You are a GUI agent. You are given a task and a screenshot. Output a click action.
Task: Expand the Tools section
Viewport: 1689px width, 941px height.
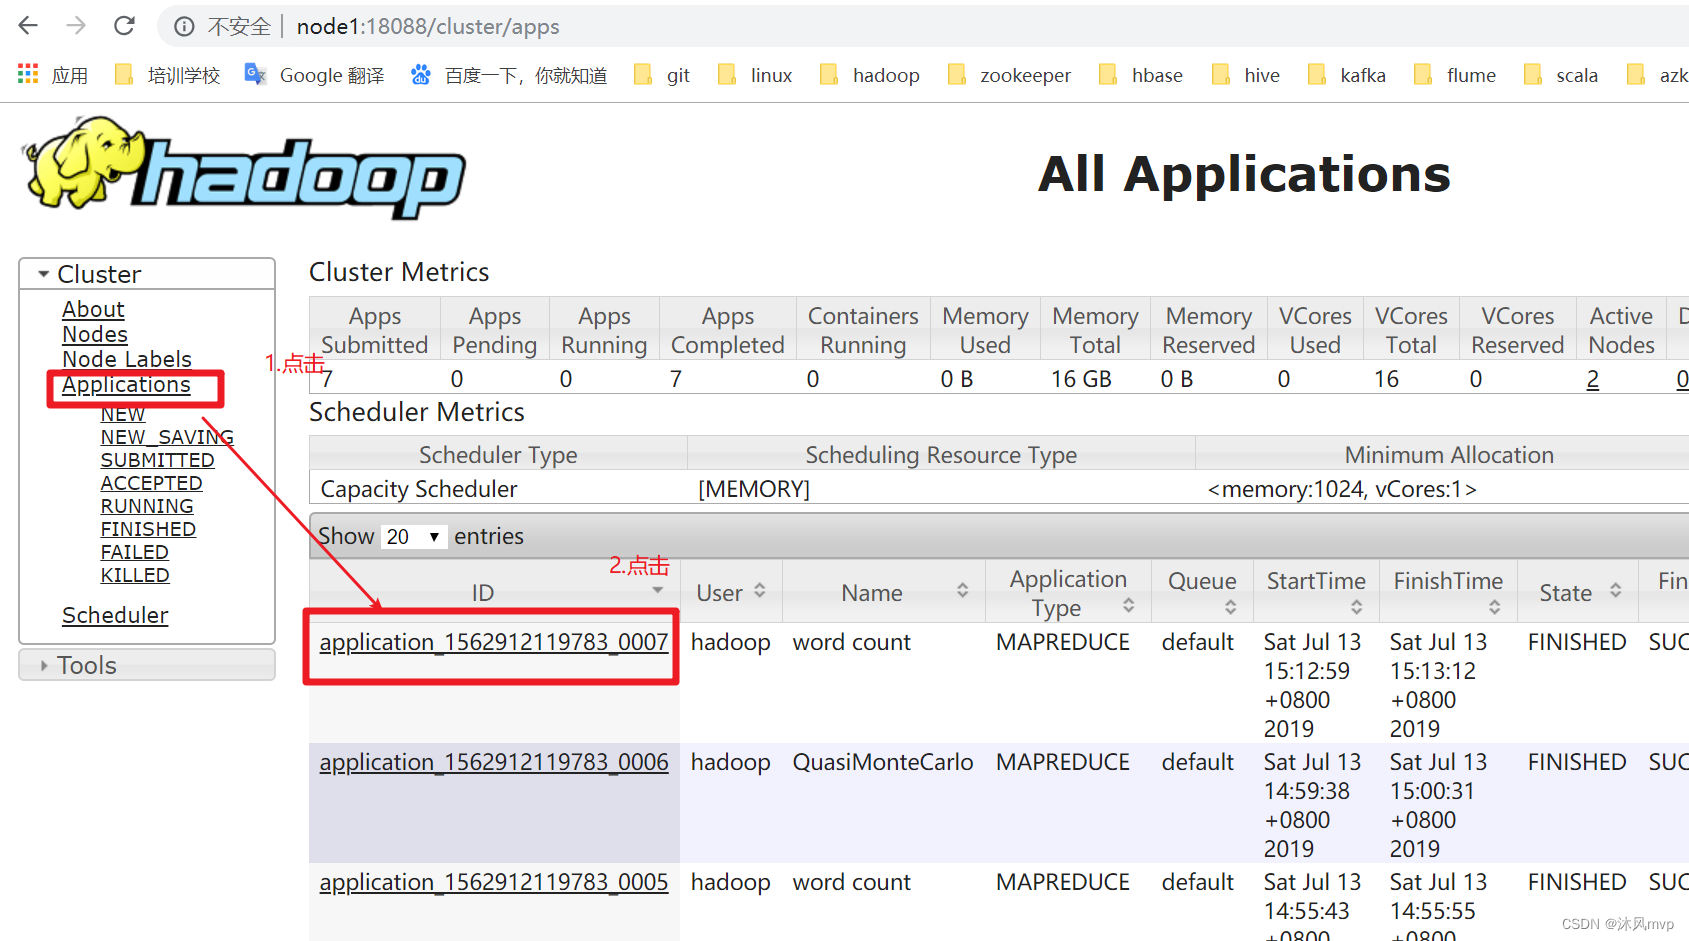(147, 665)
